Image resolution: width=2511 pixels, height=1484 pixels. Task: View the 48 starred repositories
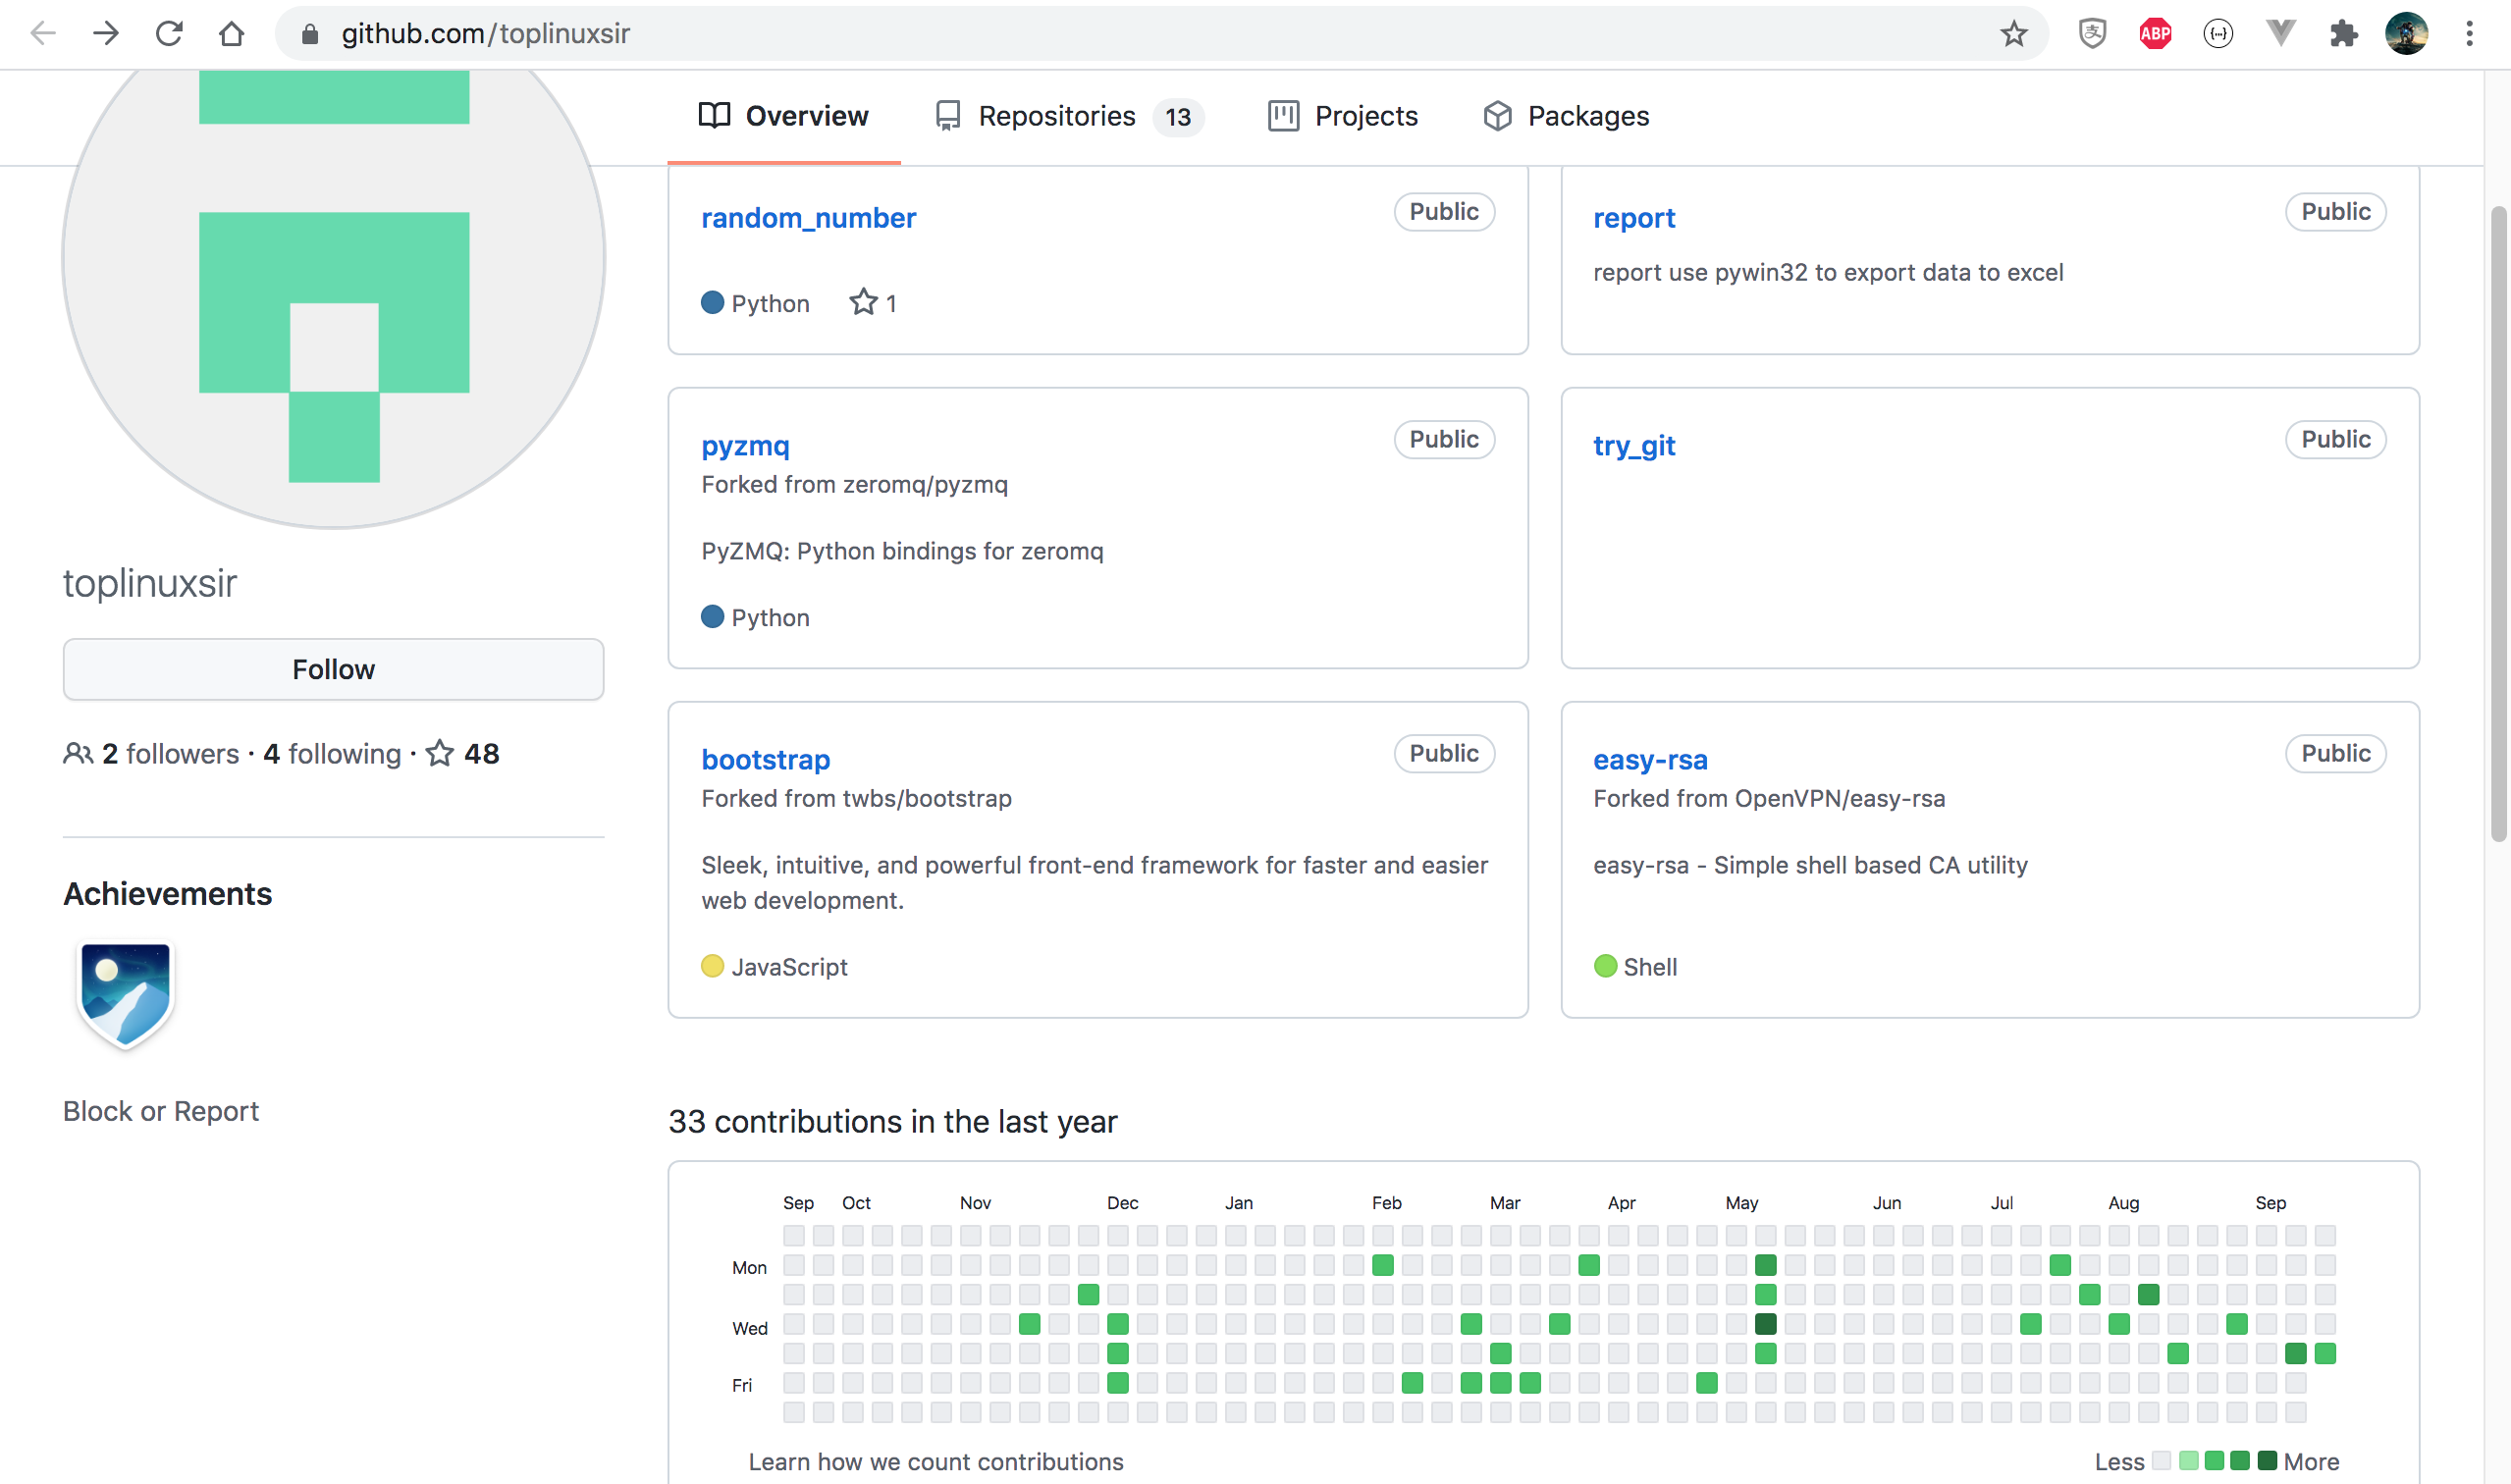click(x=462, y=754)
